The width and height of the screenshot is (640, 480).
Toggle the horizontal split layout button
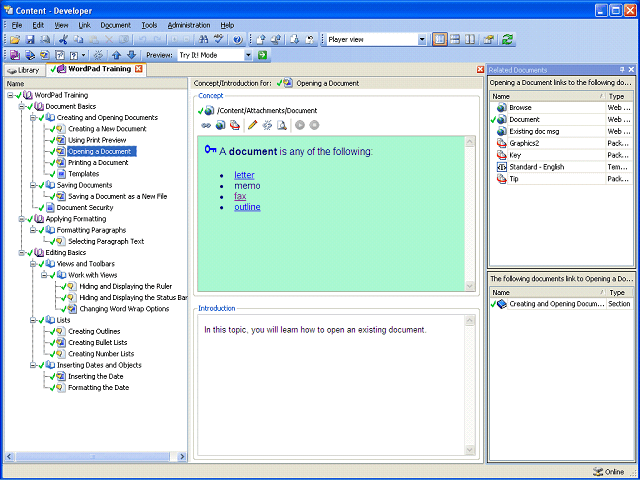455,40
